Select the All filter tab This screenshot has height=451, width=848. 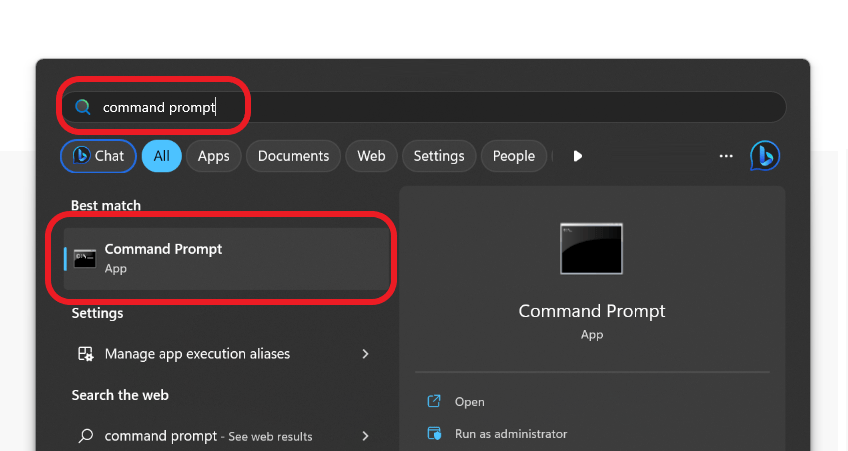coord(162,156)
